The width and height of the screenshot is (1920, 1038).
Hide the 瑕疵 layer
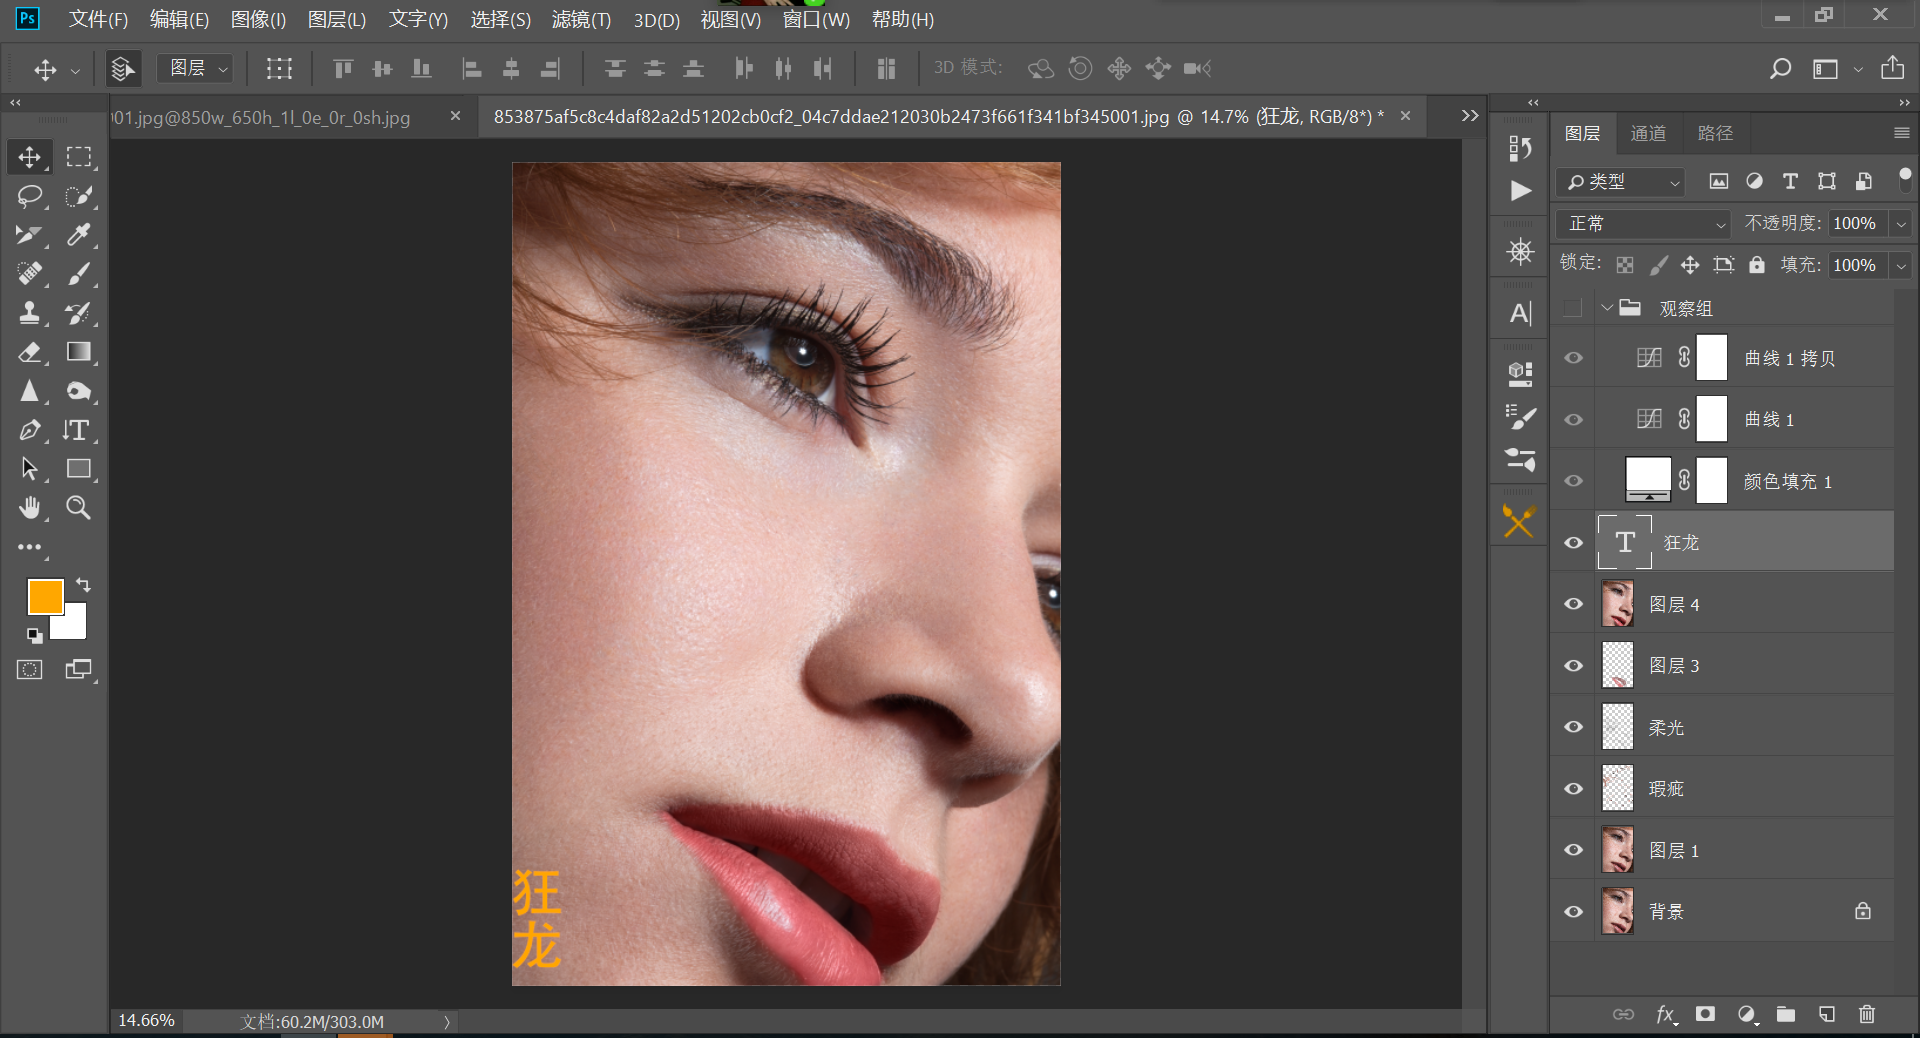tap(1573, 789)
